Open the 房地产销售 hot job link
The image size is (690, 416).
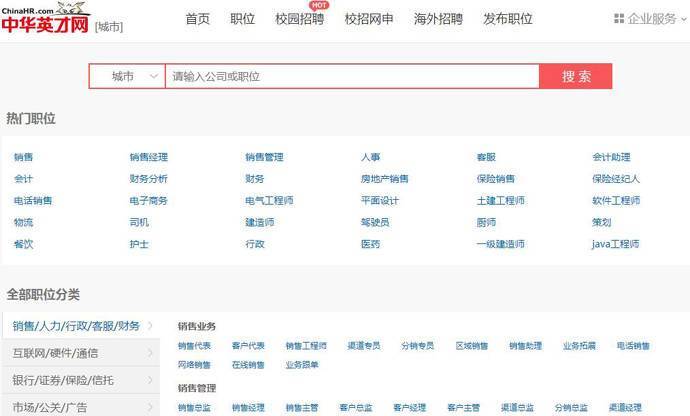point(385,179)
